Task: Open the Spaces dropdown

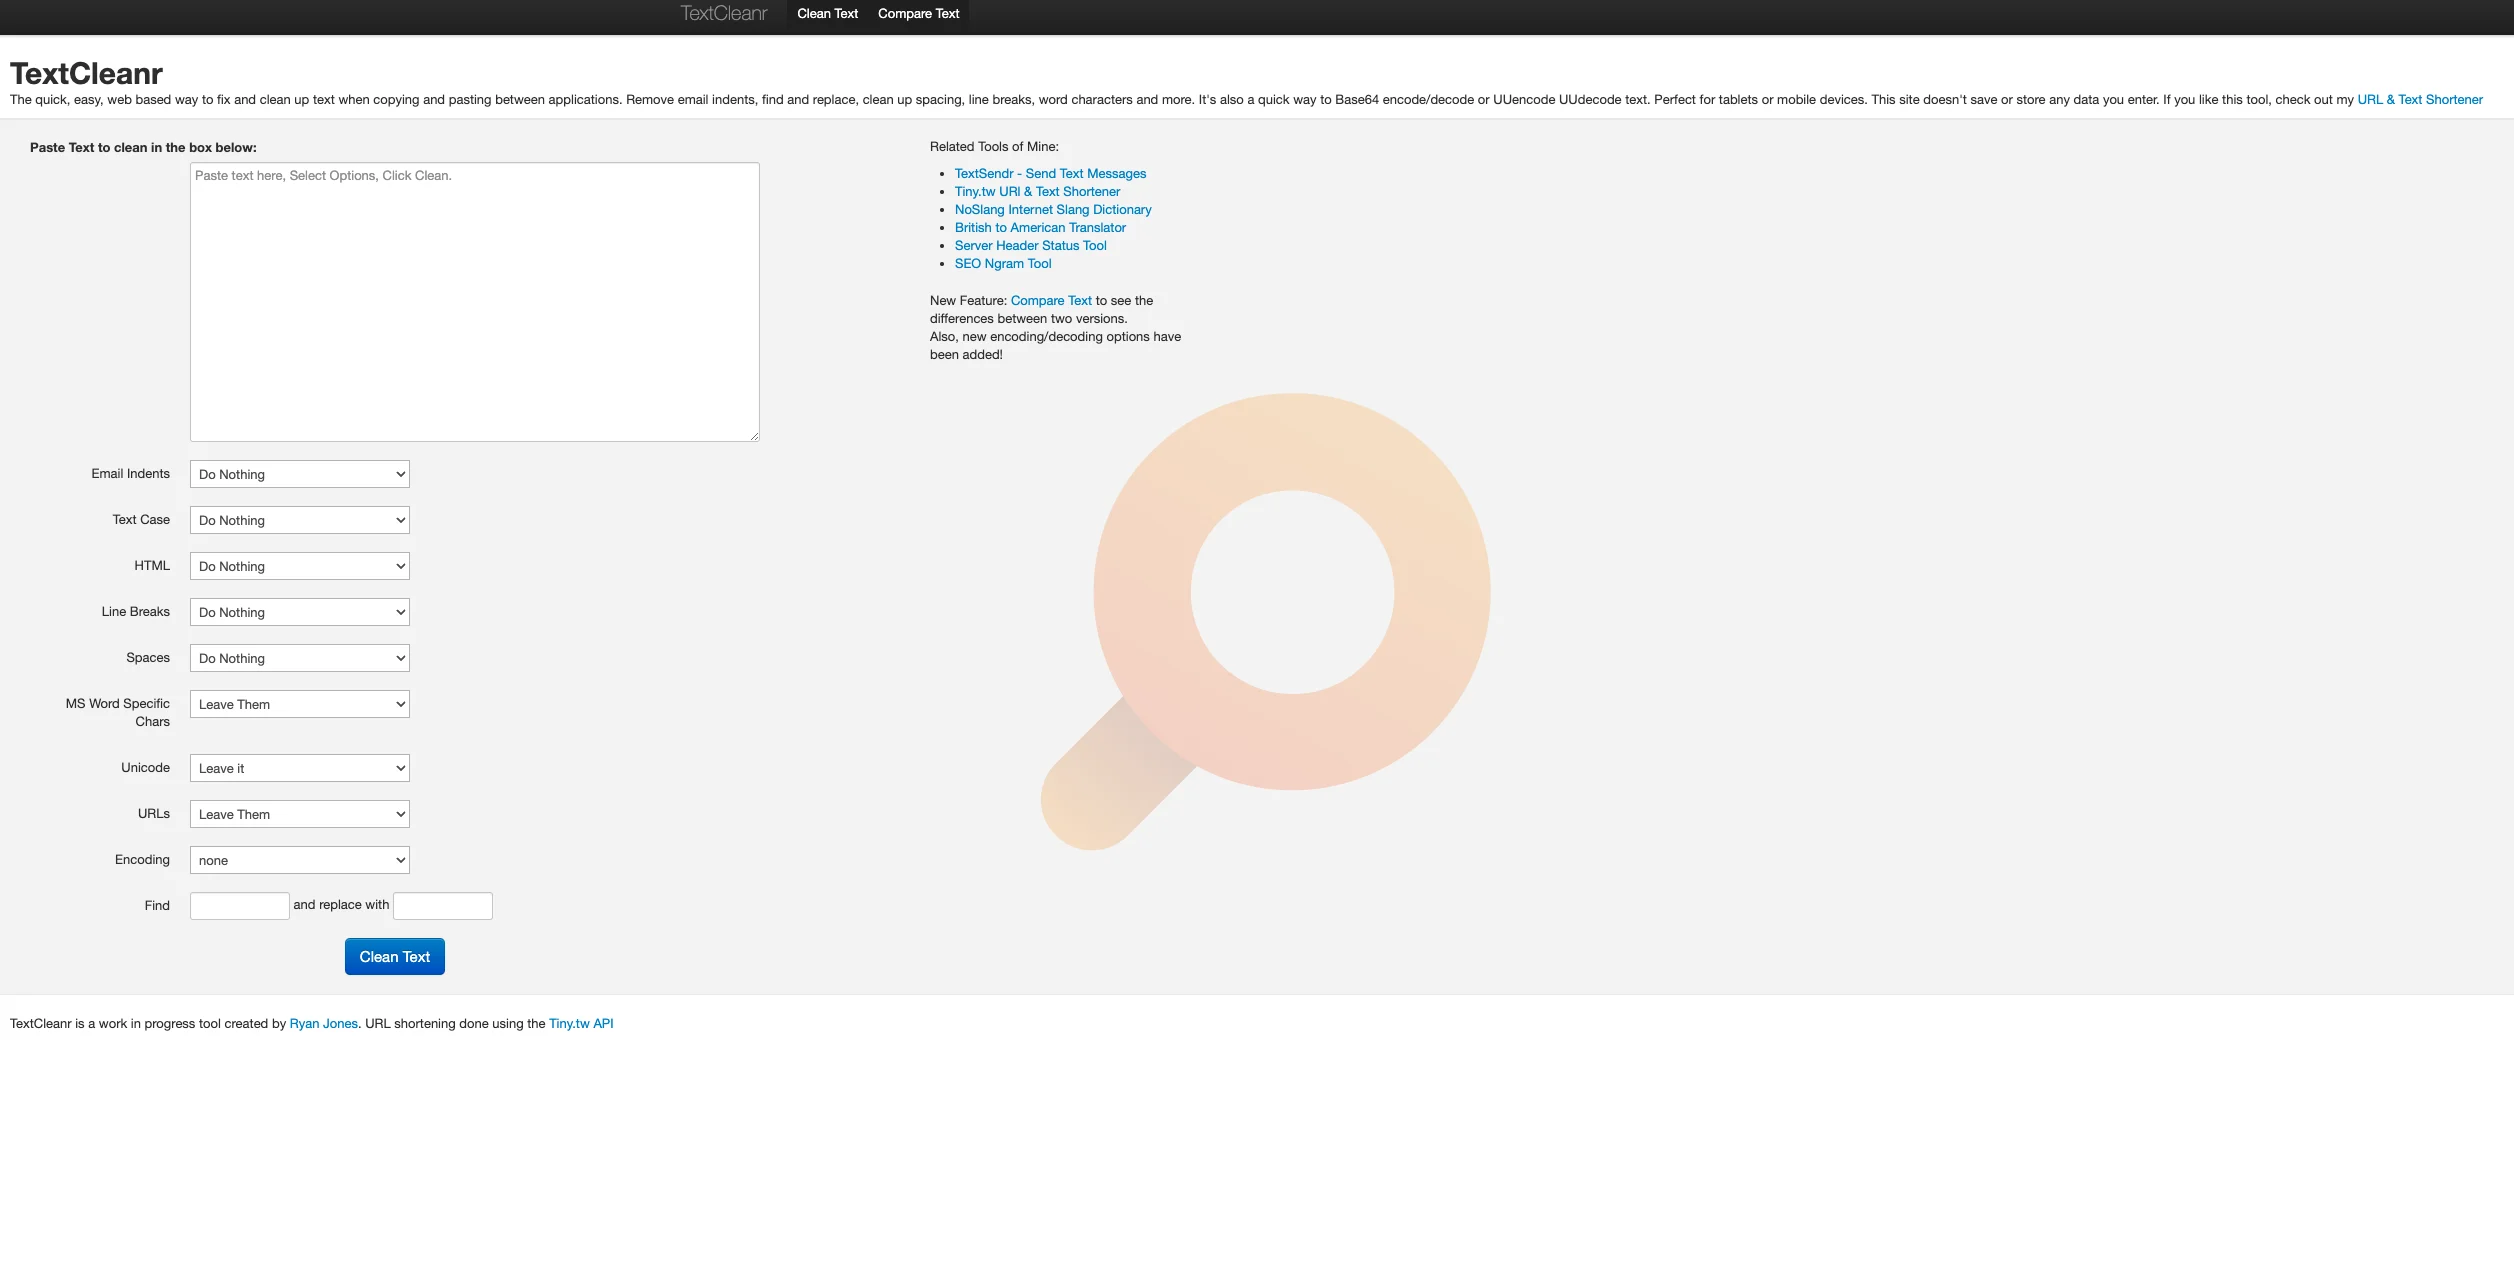Action: click(x=299, y=658)
